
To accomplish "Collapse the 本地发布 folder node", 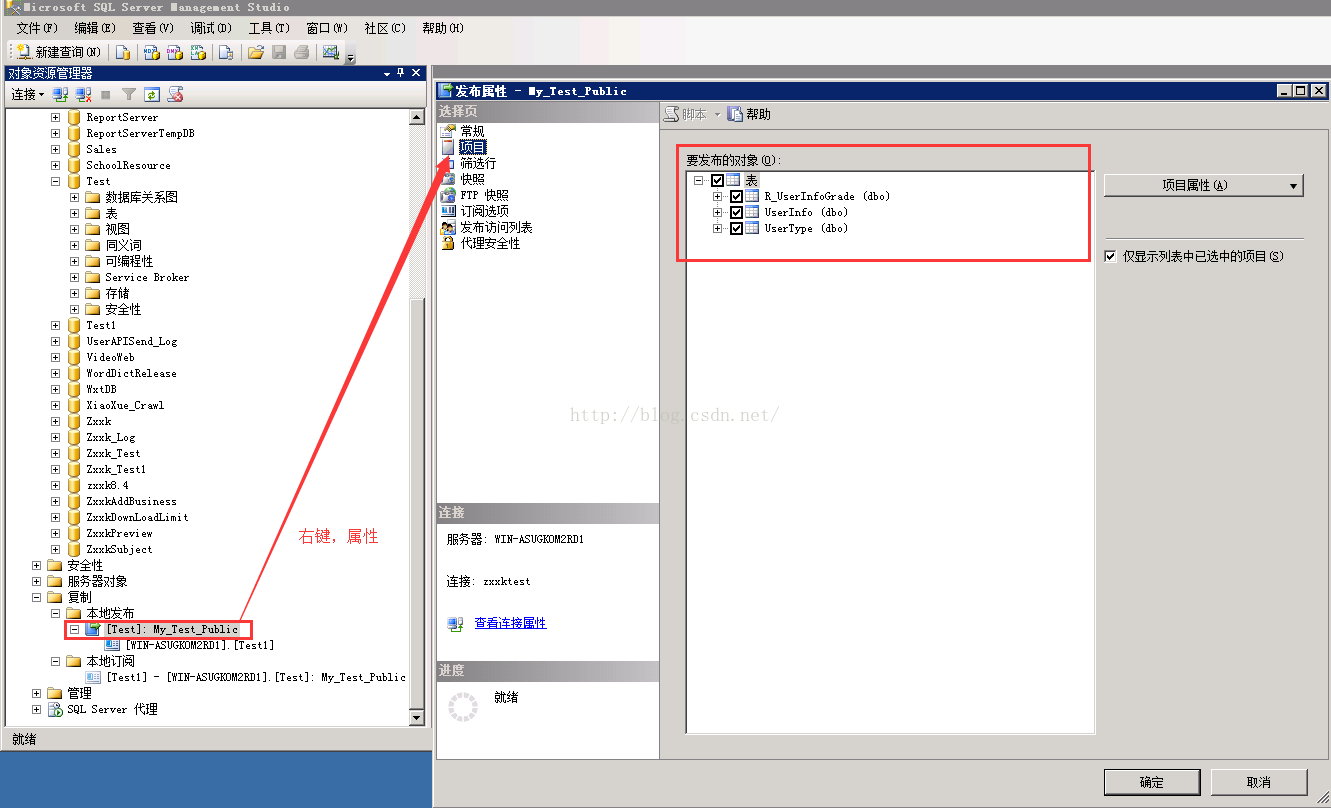I will [x=56, y=613].
